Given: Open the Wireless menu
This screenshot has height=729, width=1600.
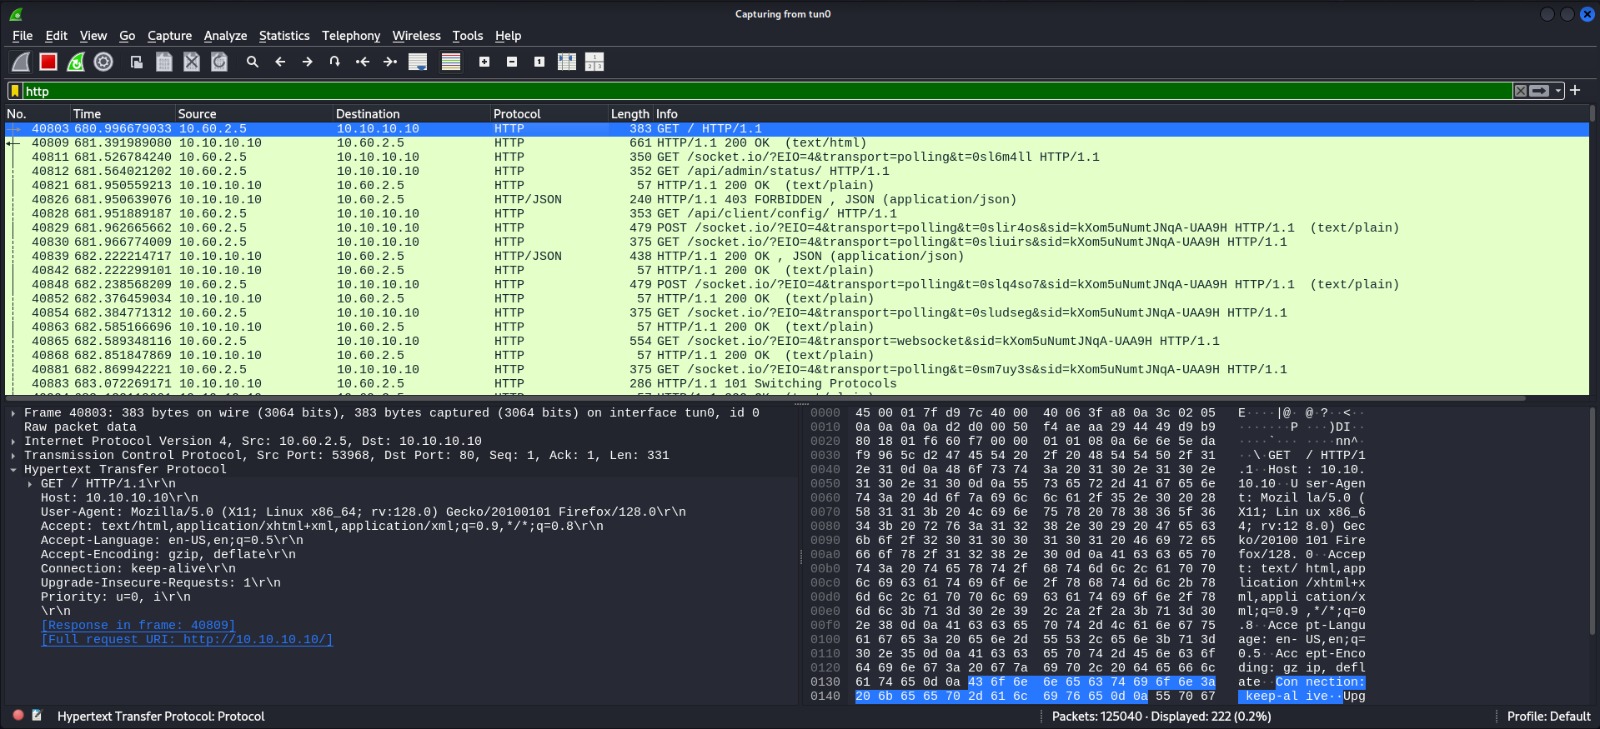Looking at the screenshot, I should coord(416,36).
